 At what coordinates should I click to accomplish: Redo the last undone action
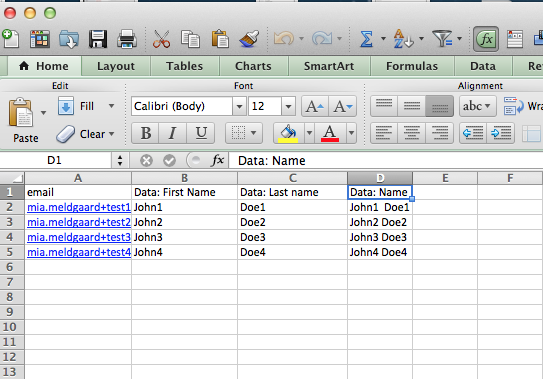tap(322, 38)
